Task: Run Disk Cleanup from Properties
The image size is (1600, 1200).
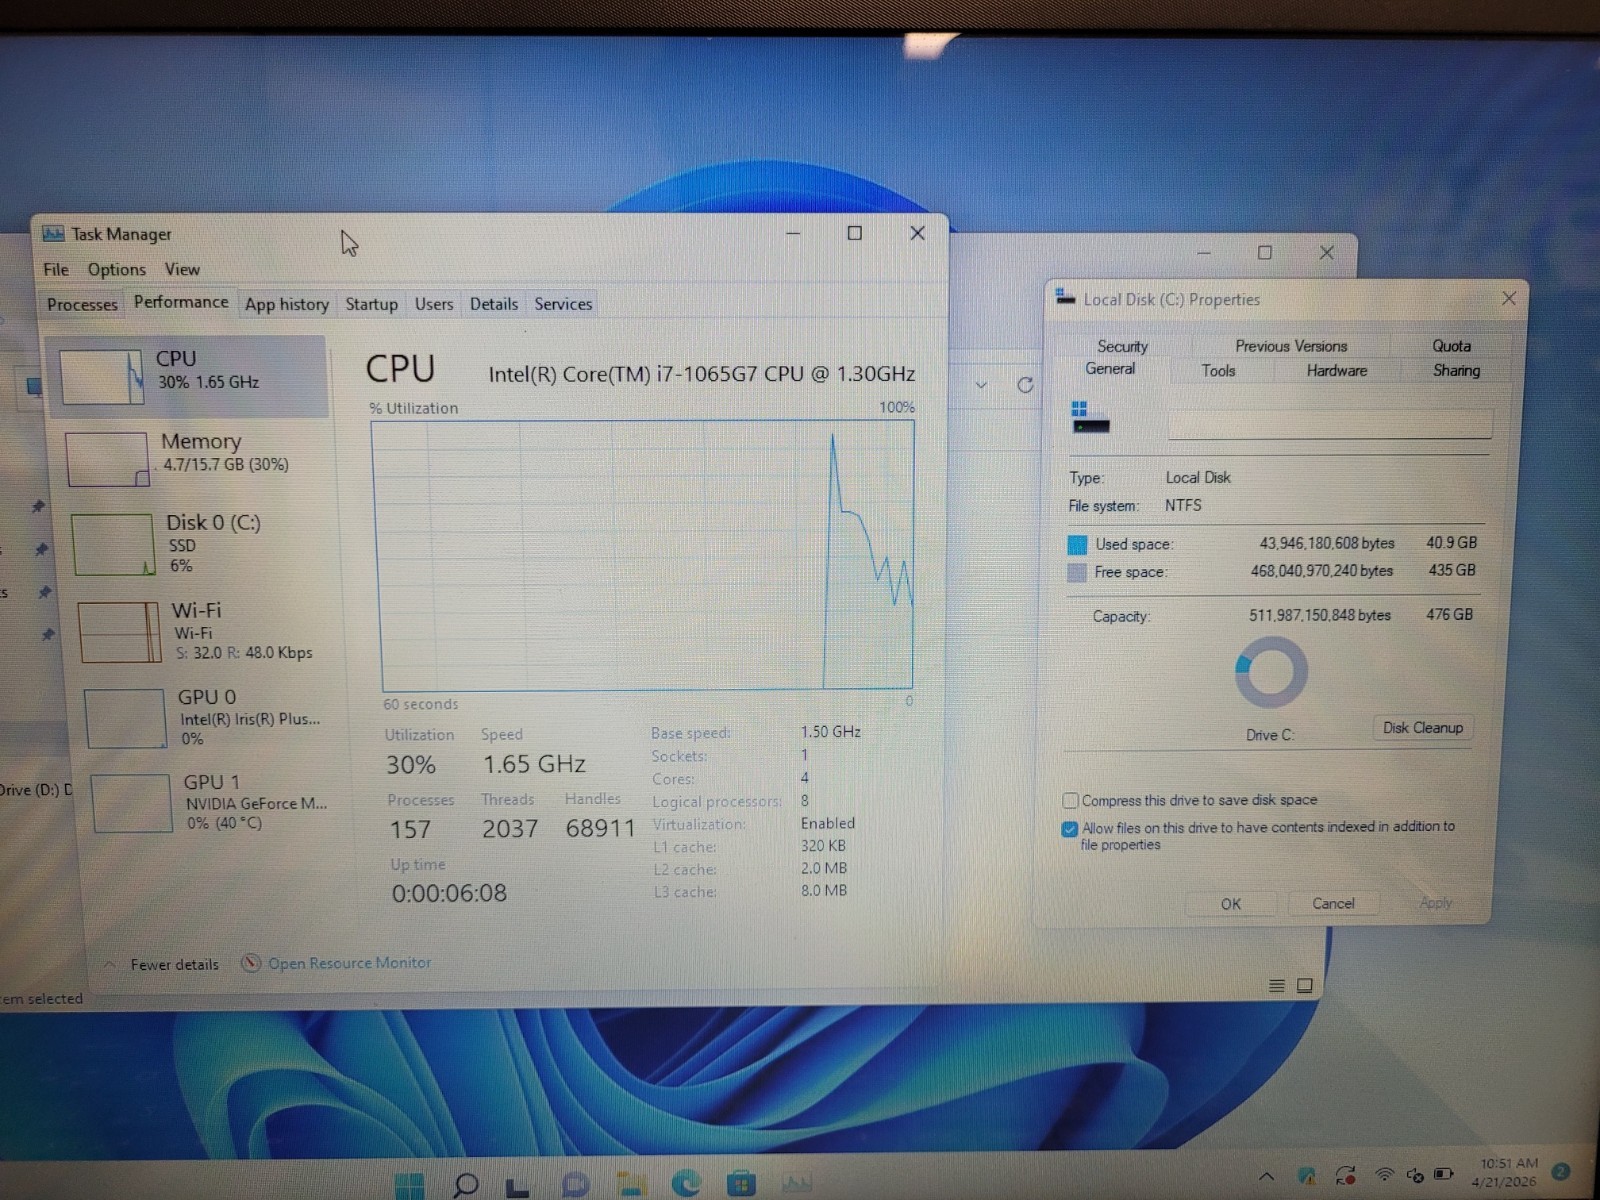Action: click(1423, 728)
